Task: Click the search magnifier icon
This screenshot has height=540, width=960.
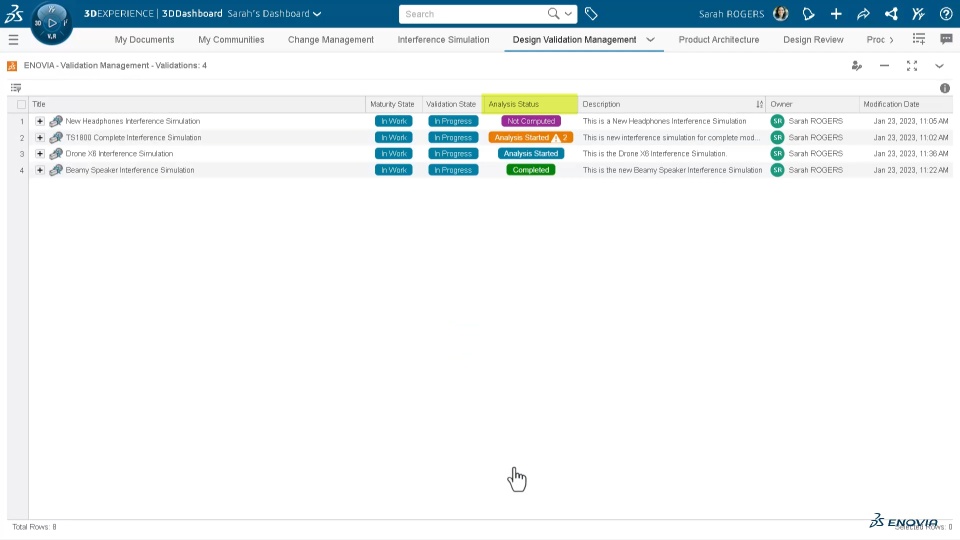Action: click(553, 13)
